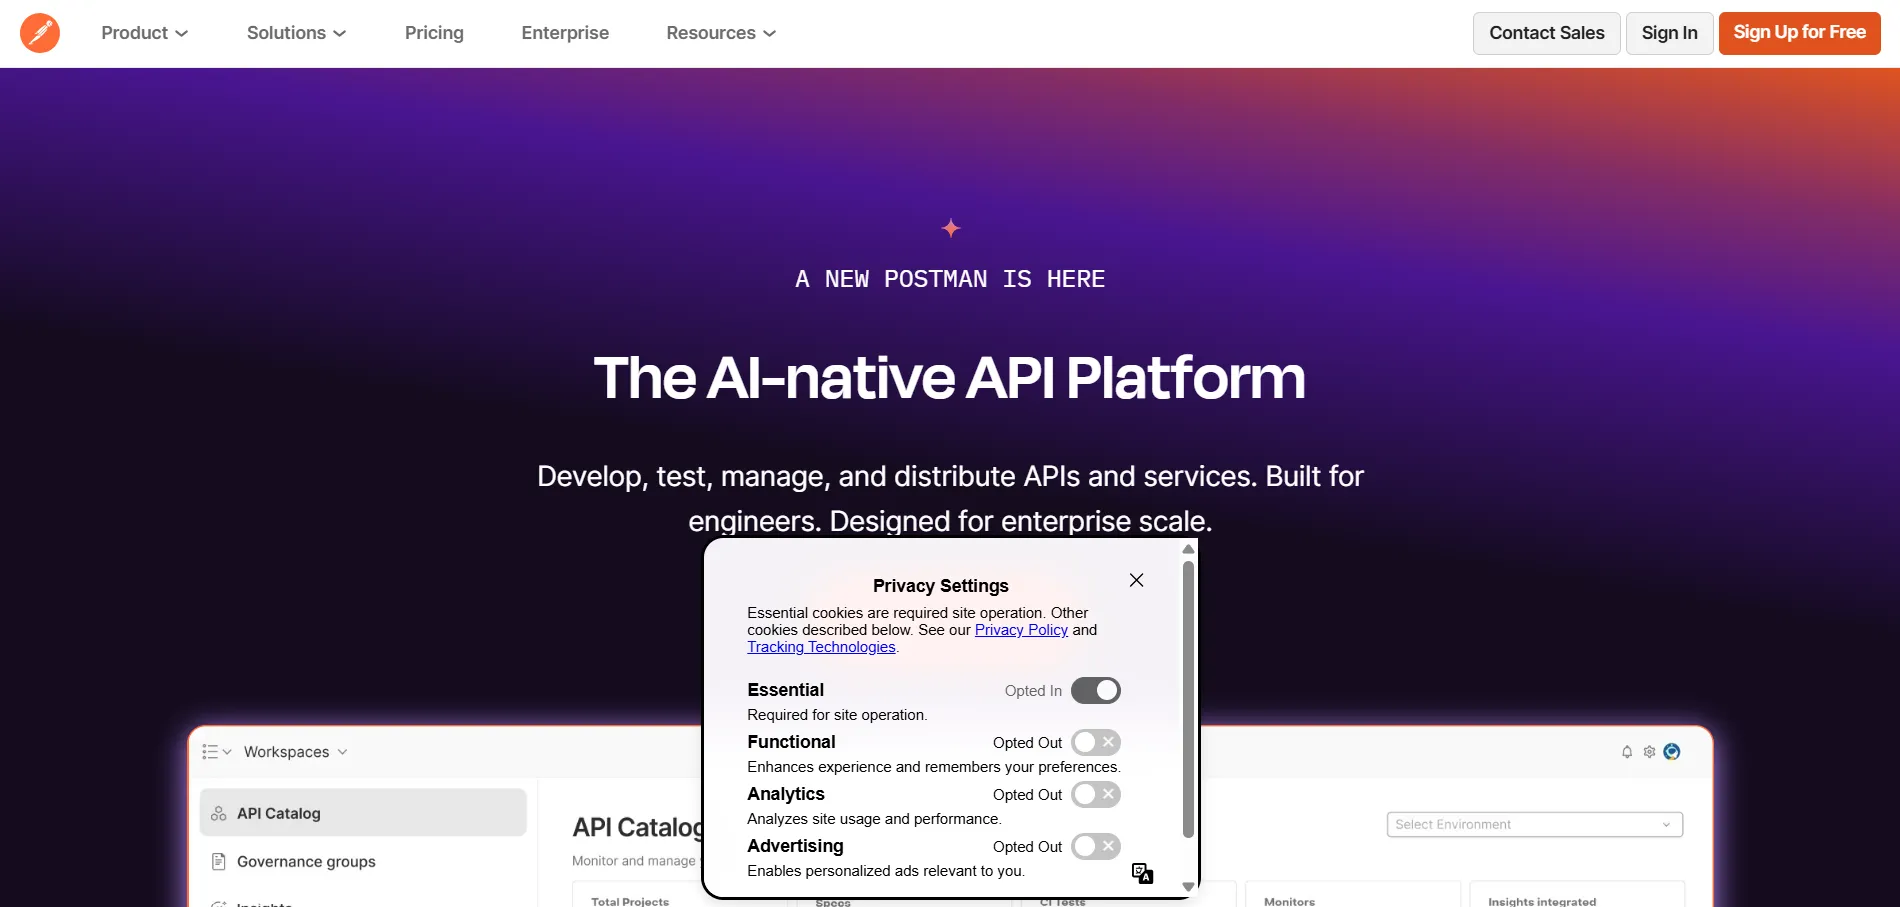Open the notifications bell in app preview
Viewport: 1900px width, 907px height.
coord(1627,752)
